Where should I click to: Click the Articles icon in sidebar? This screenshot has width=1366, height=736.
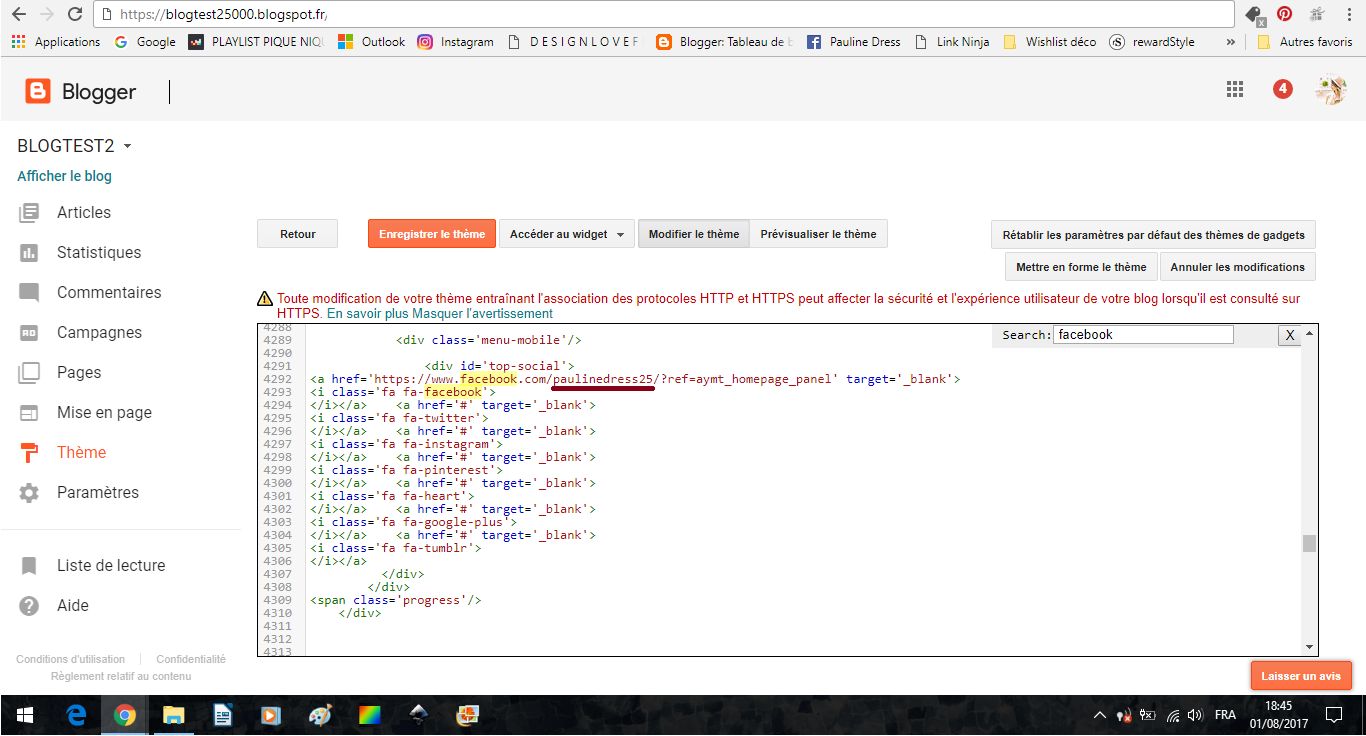29,212
